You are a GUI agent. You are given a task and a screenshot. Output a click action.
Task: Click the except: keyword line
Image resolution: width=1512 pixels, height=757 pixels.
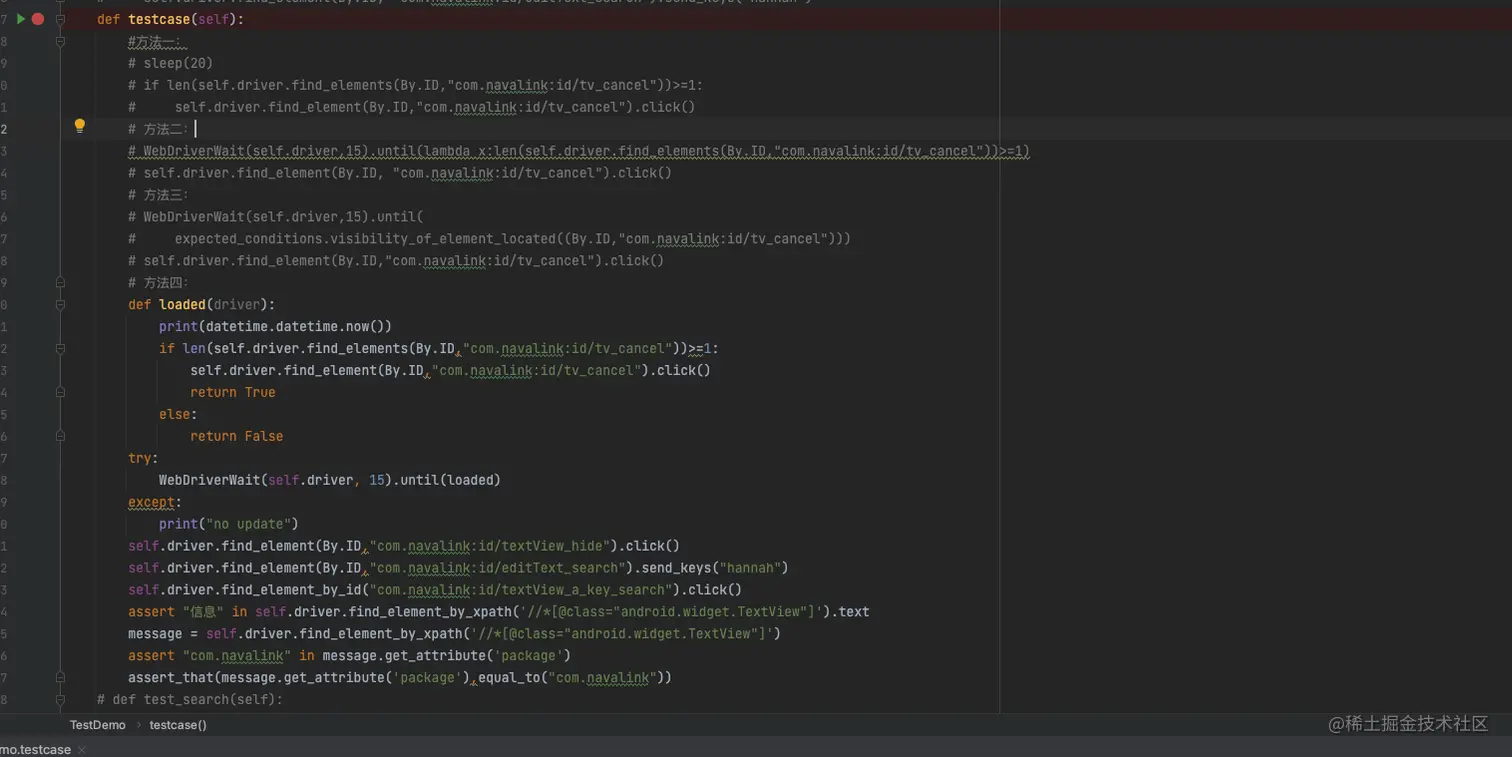click(x=155, y=502)
